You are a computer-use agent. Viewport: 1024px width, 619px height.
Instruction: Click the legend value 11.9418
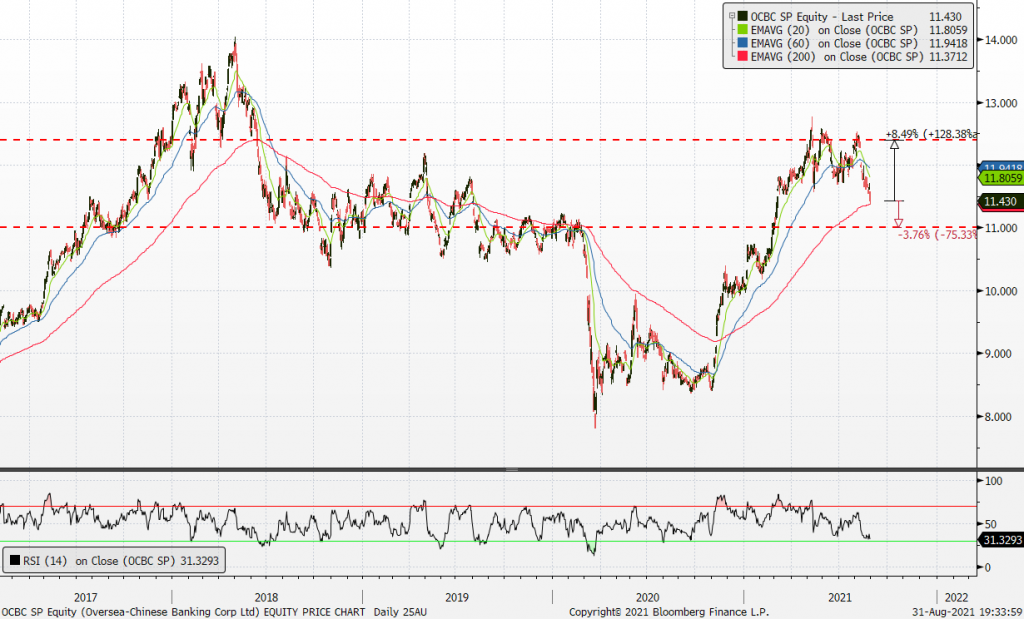point(946,43)
